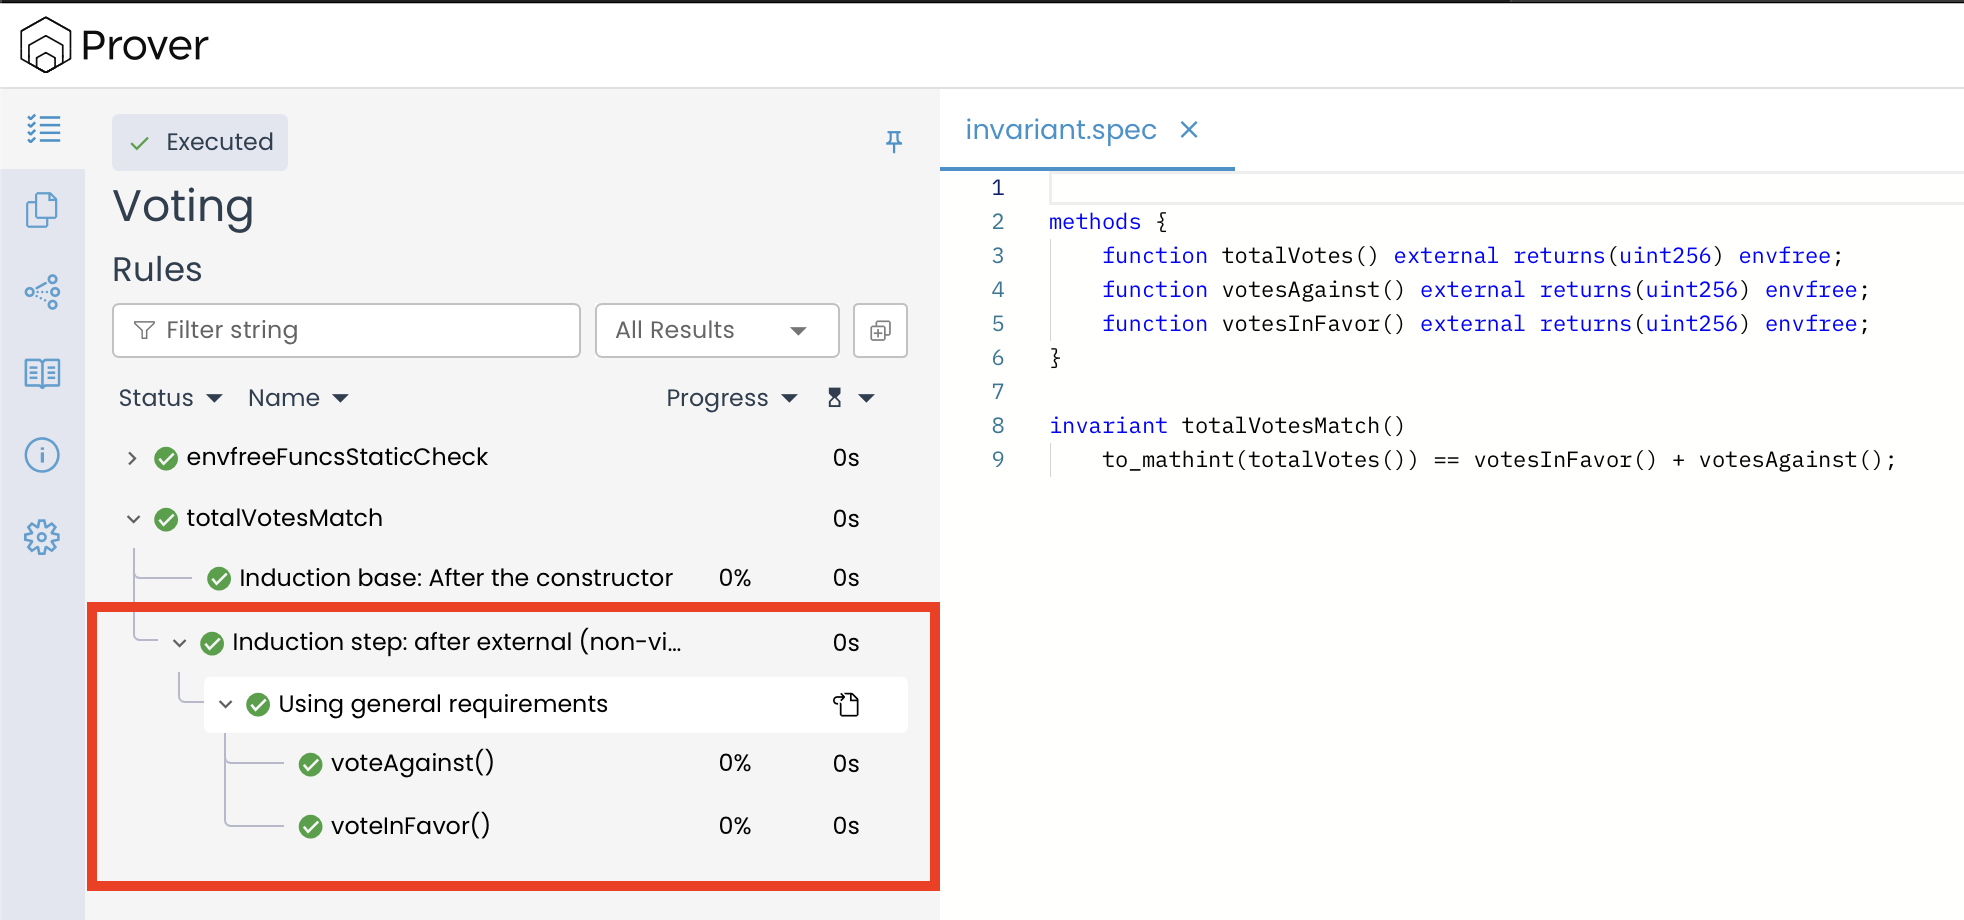Select the voteAgainst() result row
The height and width of the screenshot is (920, 1964).
(x=412, y=764)
